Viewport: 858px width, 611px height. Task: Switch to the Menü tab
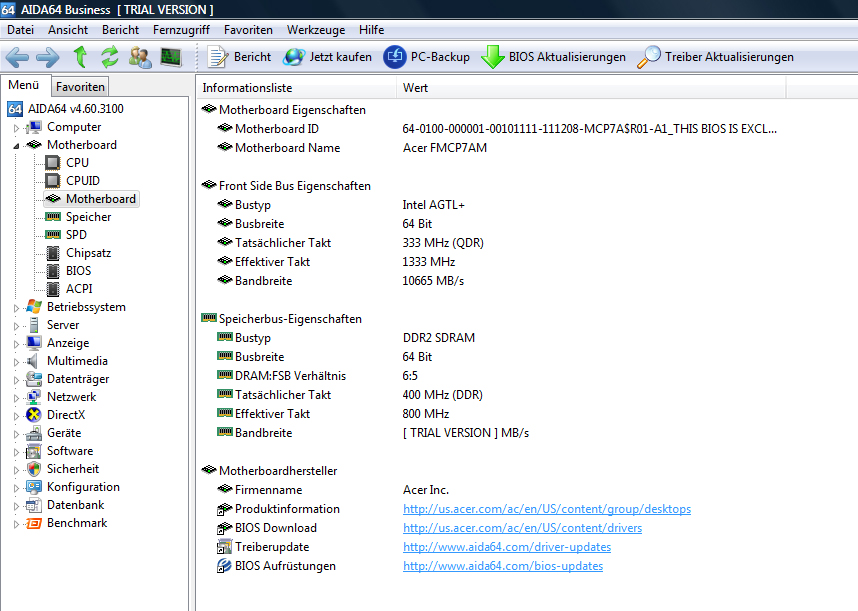click(24, 85)
